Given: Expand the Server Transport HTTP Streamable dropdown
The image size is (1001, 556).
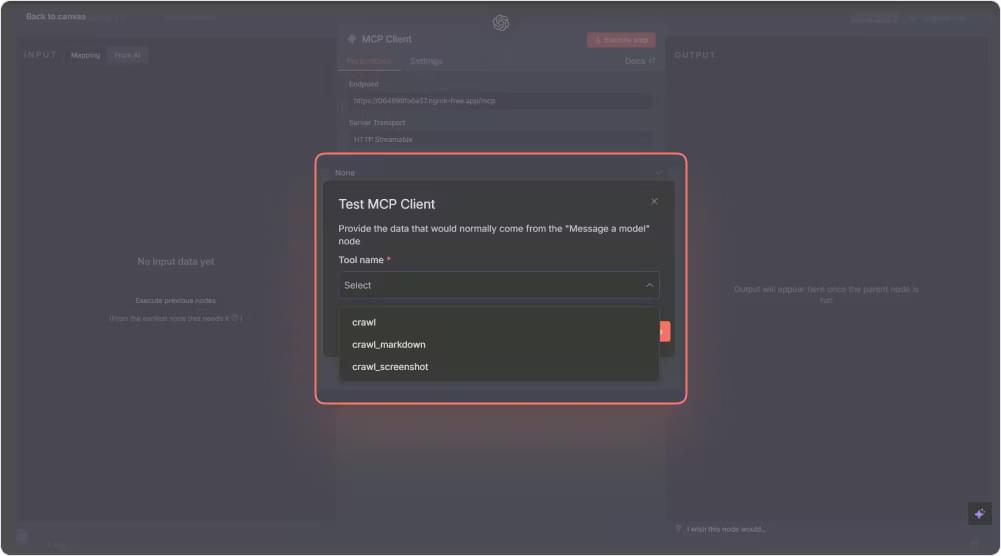Looking at the screenshot, I should click(500, 140).
